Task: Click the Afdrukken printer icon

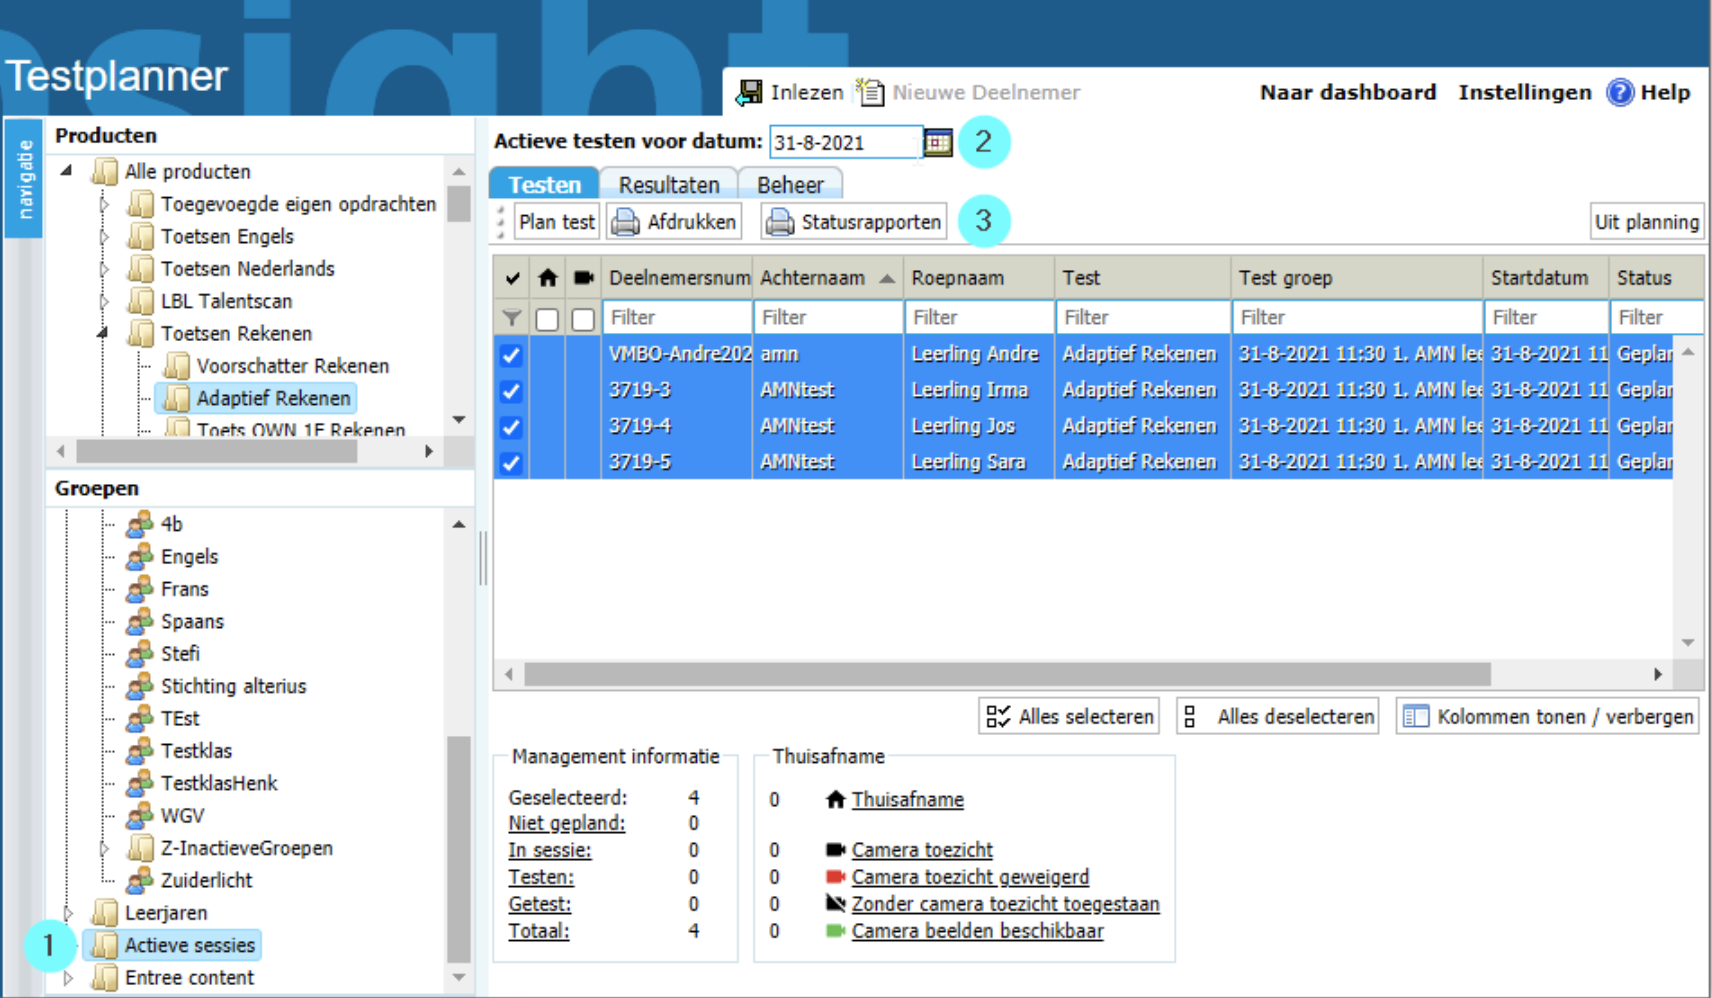Action: click(626, 222)
